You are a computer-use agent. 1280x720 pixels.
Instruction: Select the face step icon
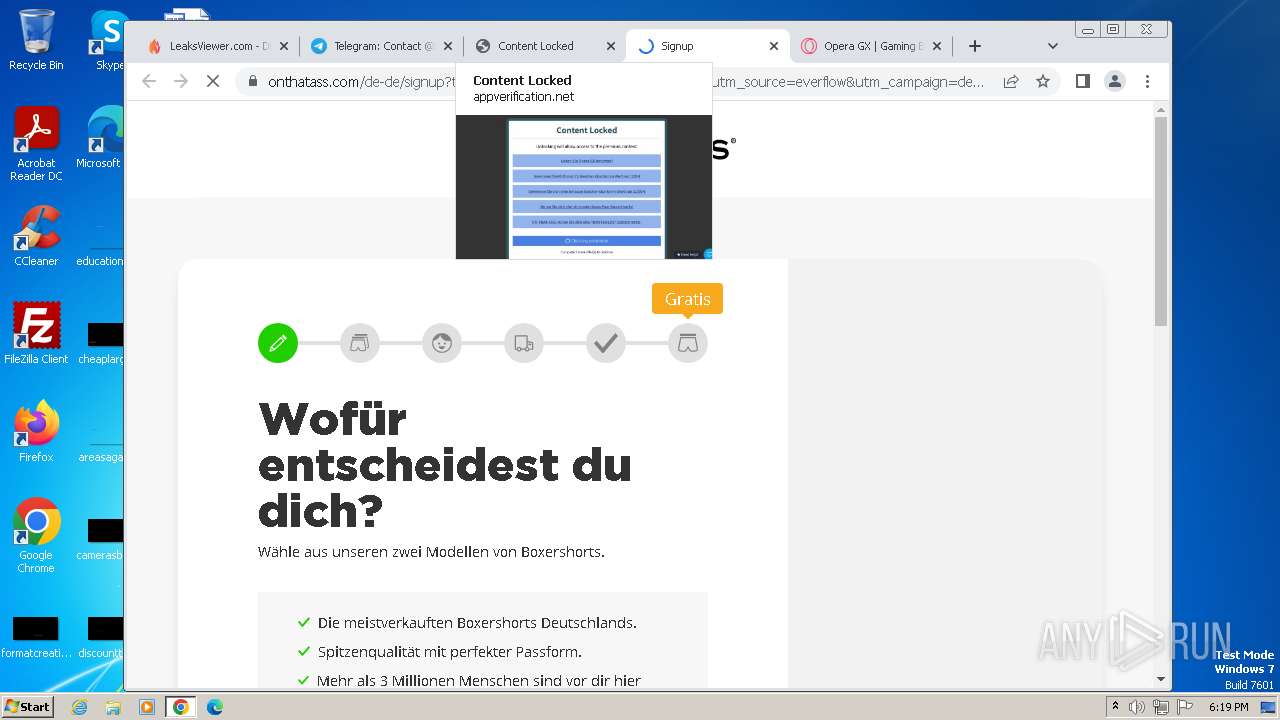click(x=442, y=343)
